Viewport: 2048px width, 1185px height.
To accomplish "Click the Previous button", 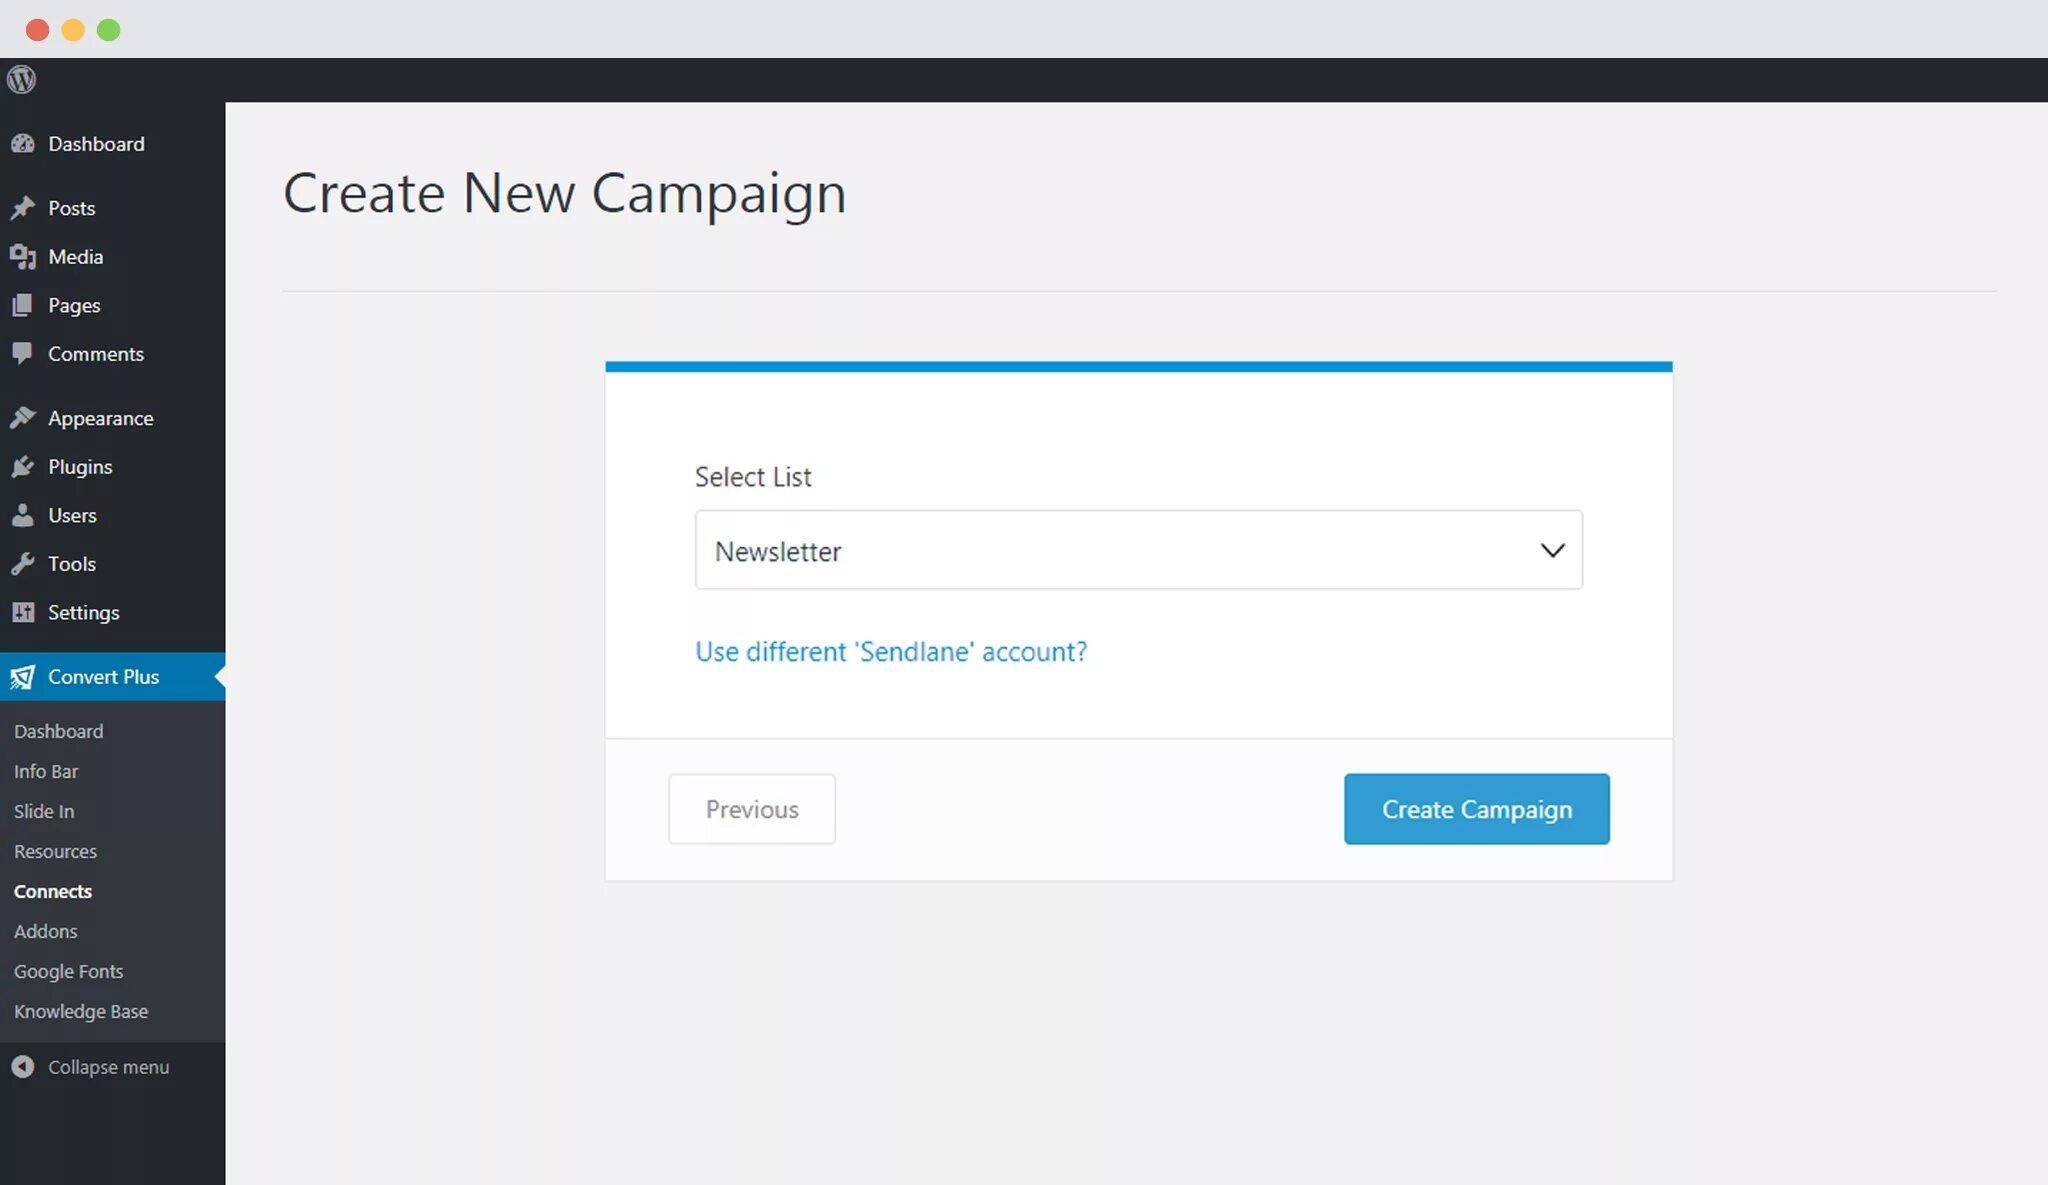I will pyautogui.click(x=752, y=809).
